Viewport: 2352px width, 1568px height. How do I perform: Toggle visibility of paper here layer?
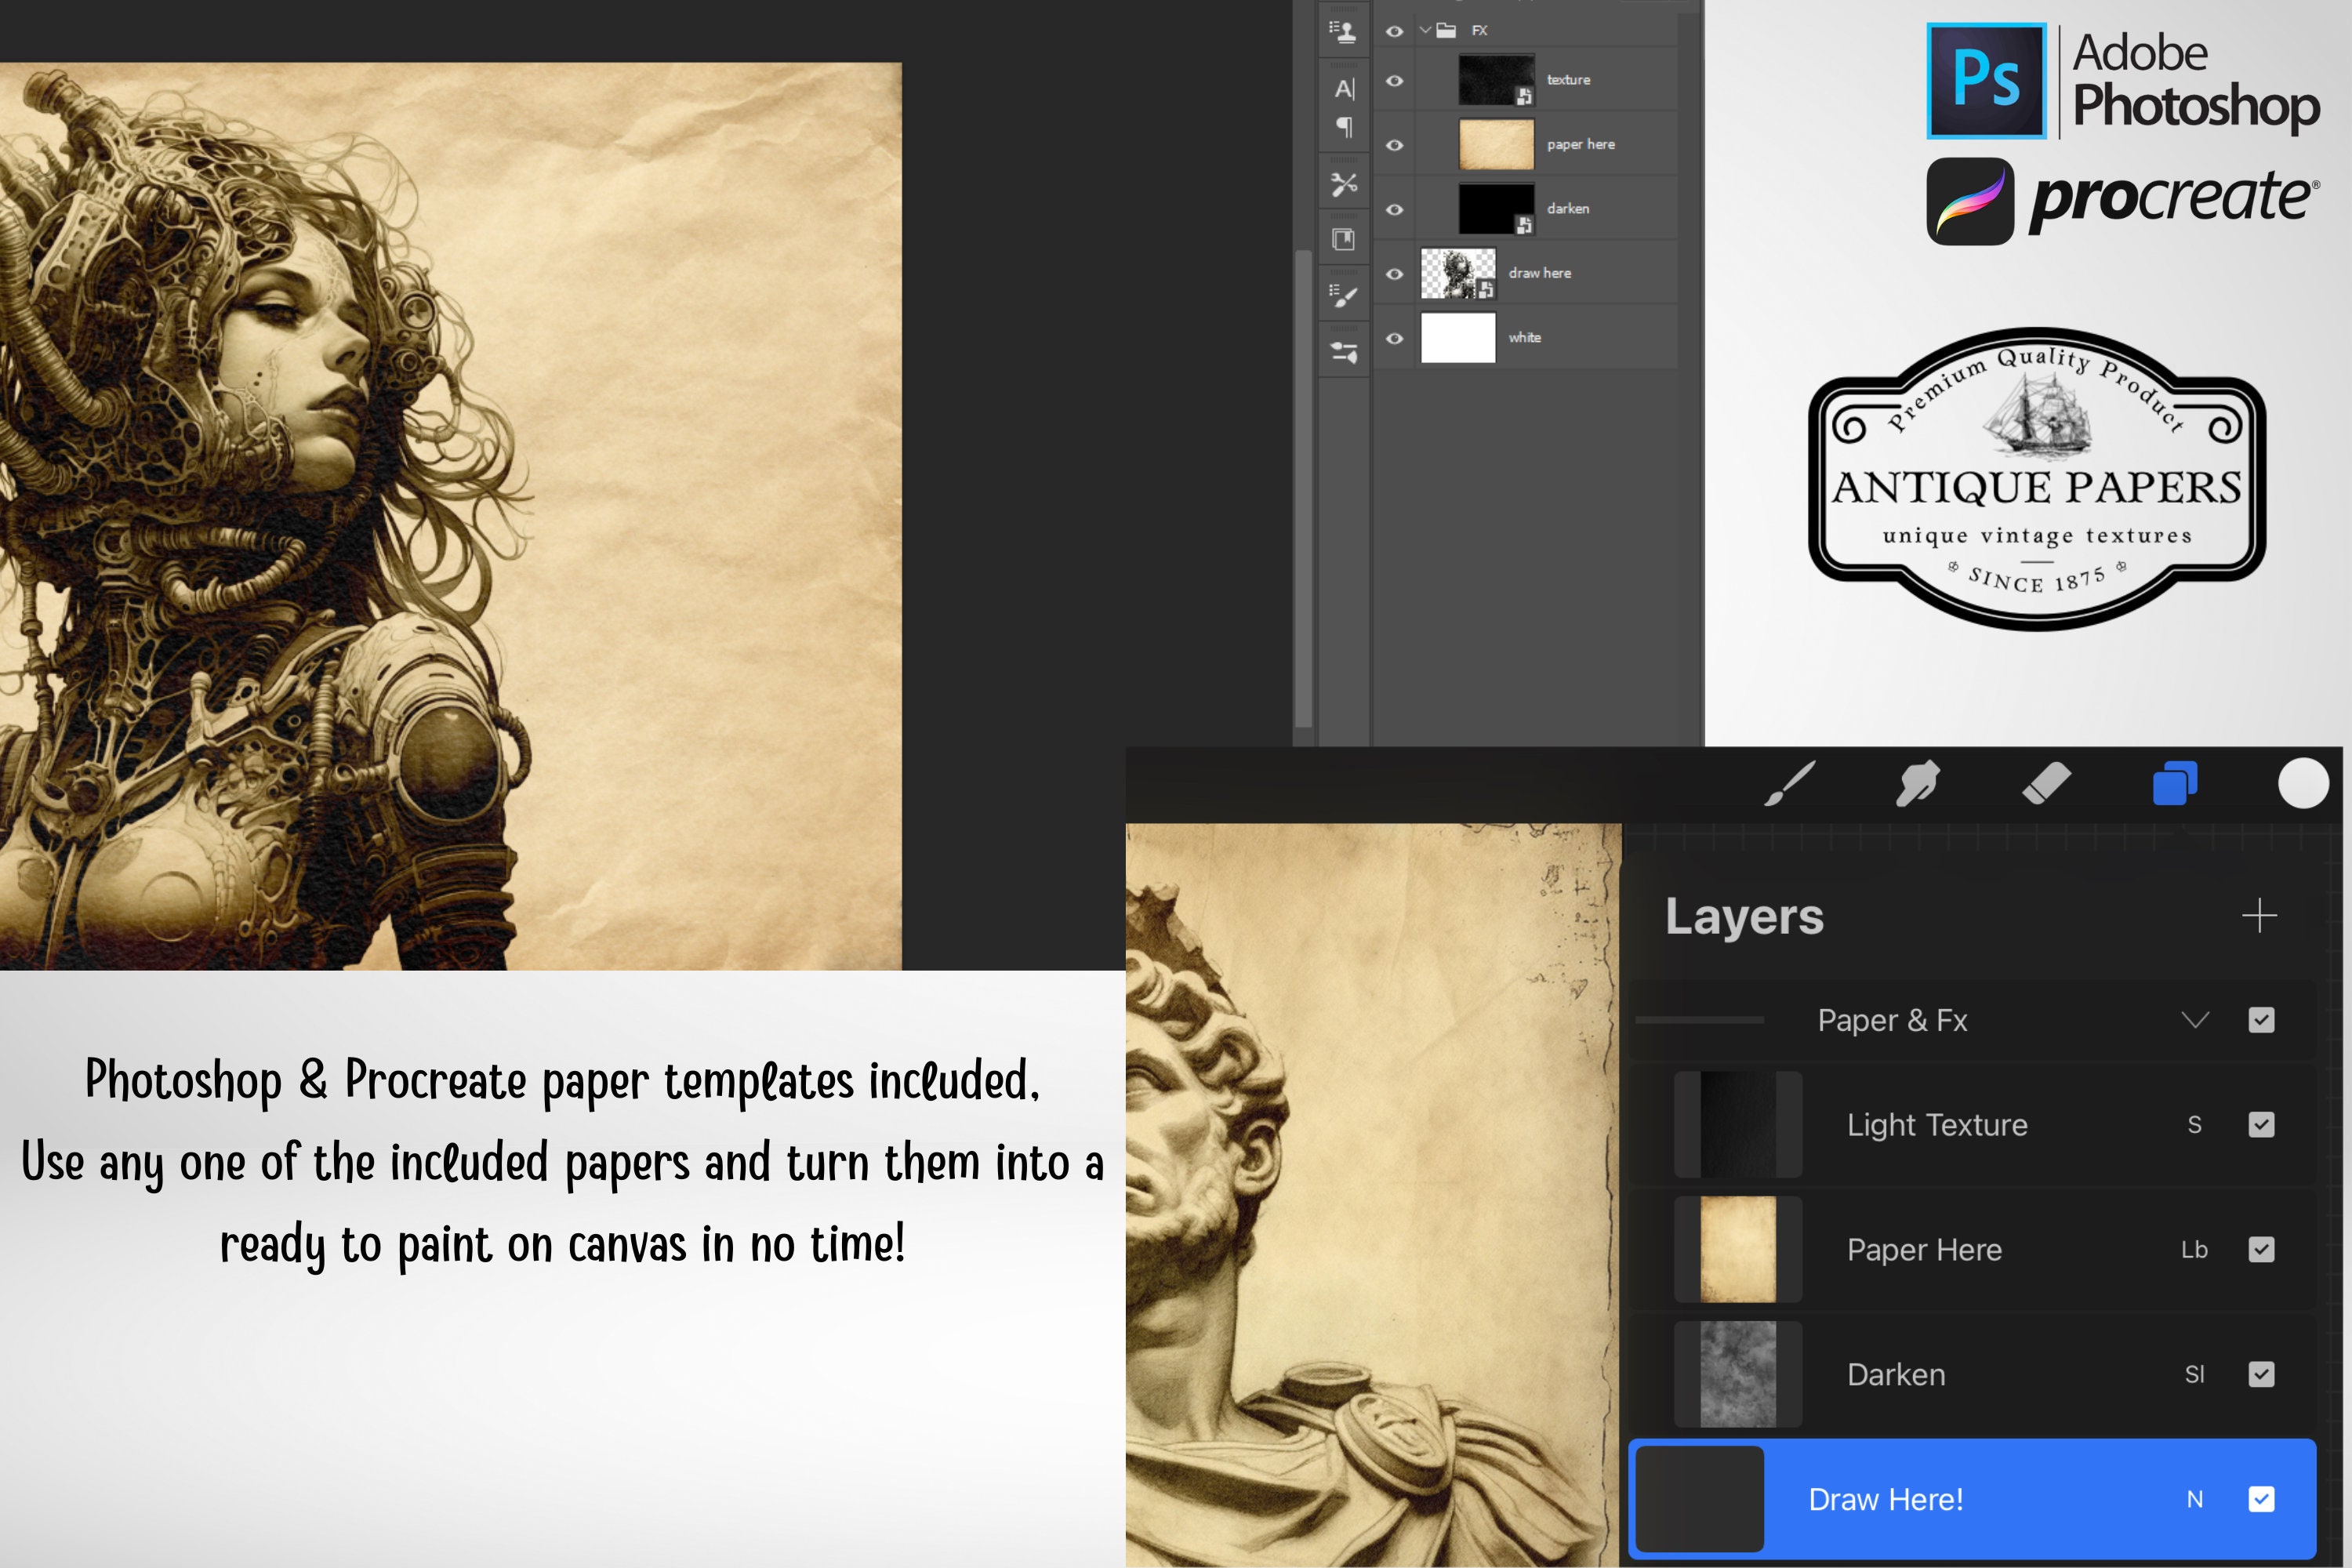[x=1394, y=145]
